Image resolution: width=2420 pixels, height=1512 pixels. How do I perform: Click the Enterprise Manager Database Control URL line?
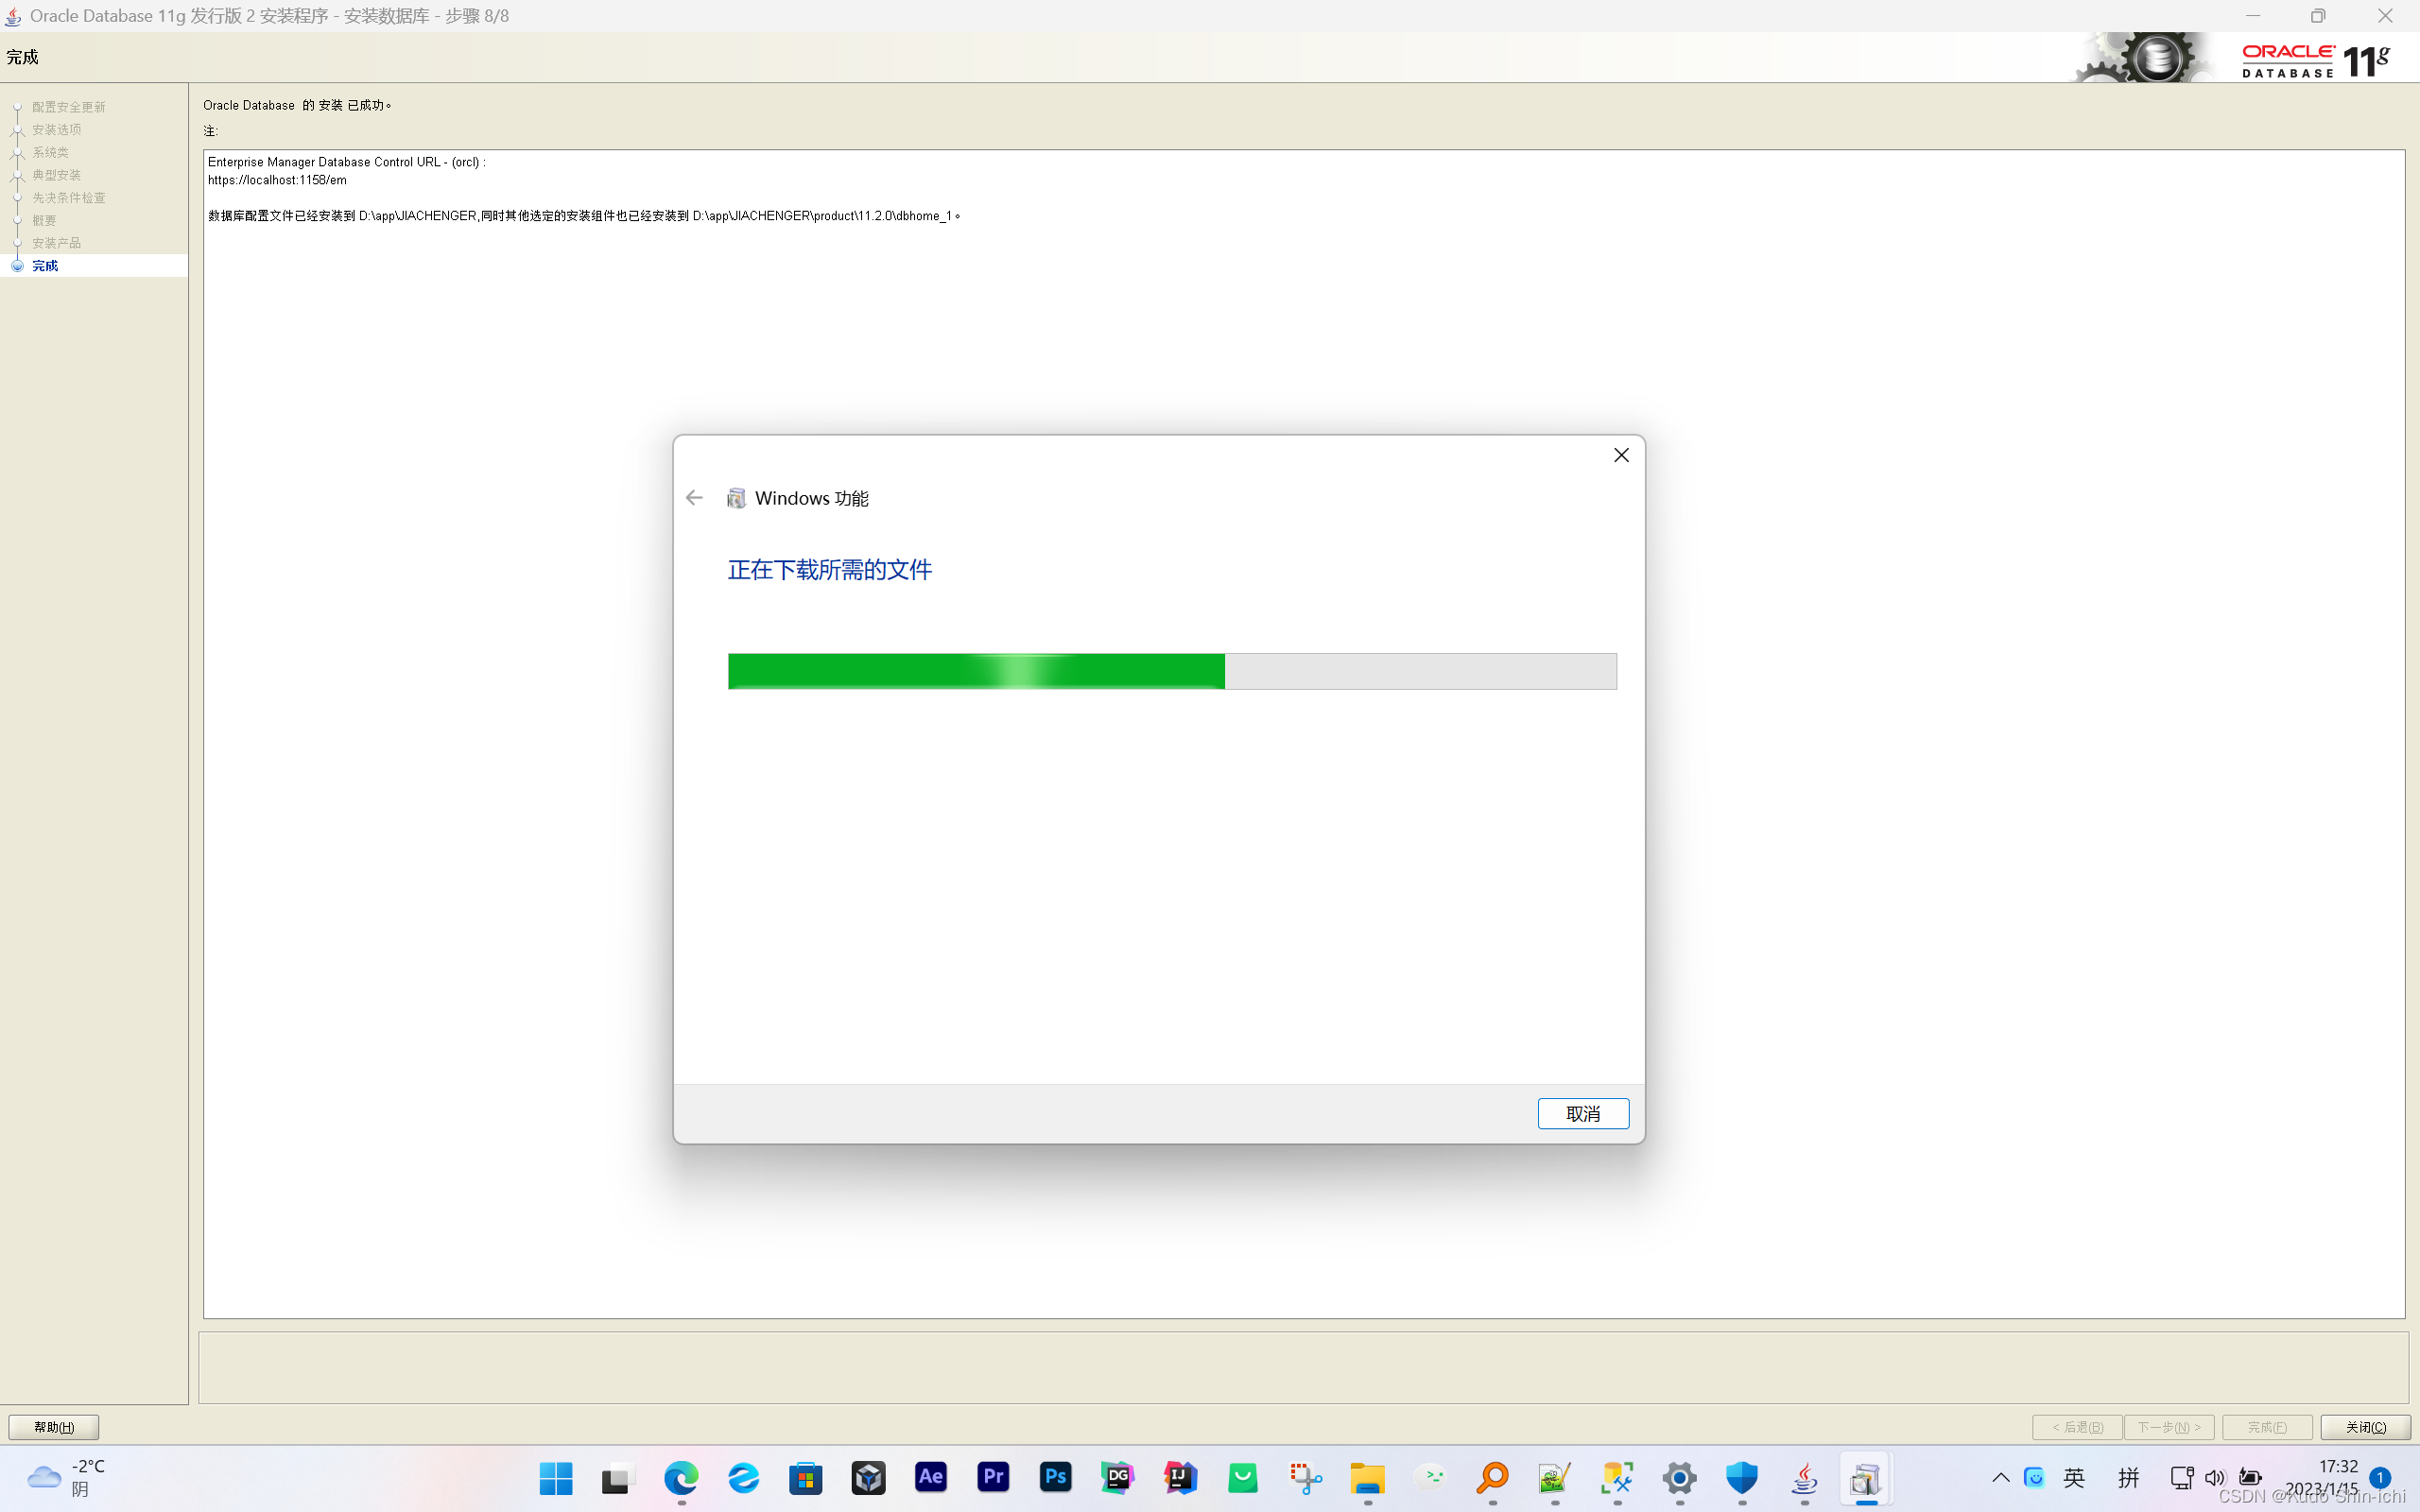346,162
